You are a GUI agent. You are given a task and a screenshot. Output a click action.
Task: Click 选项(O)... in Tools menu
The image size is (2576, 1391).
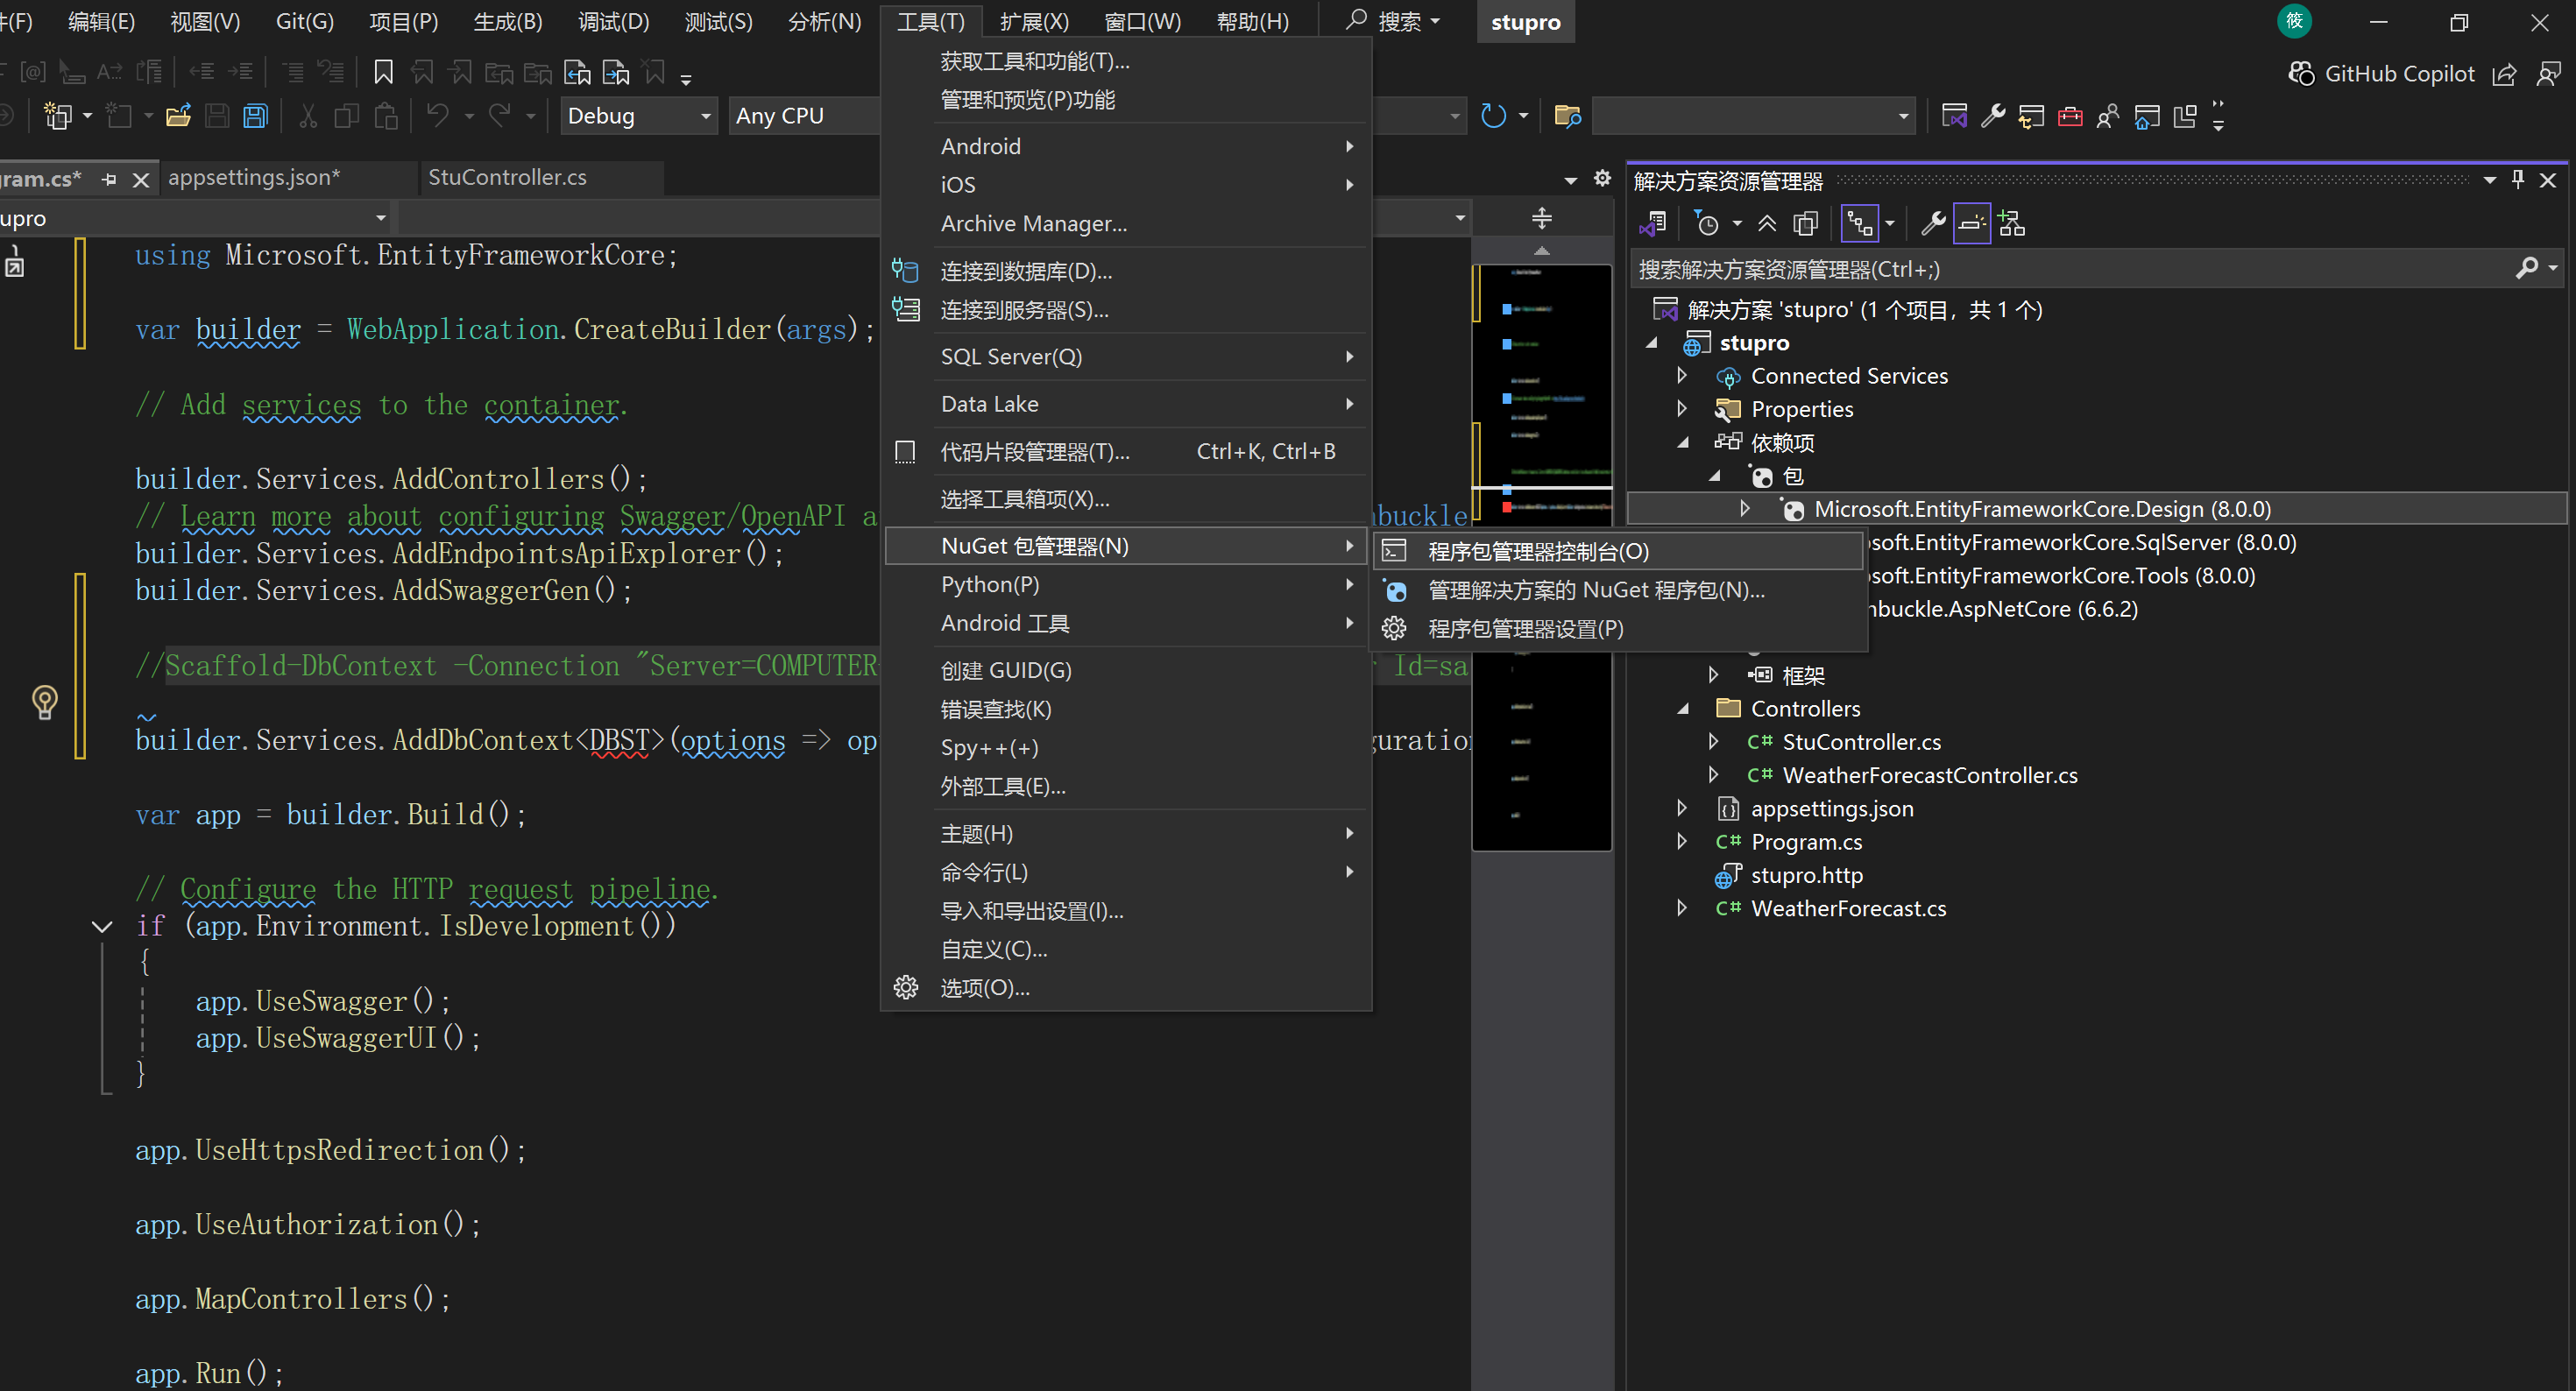[x=984, y=988]
